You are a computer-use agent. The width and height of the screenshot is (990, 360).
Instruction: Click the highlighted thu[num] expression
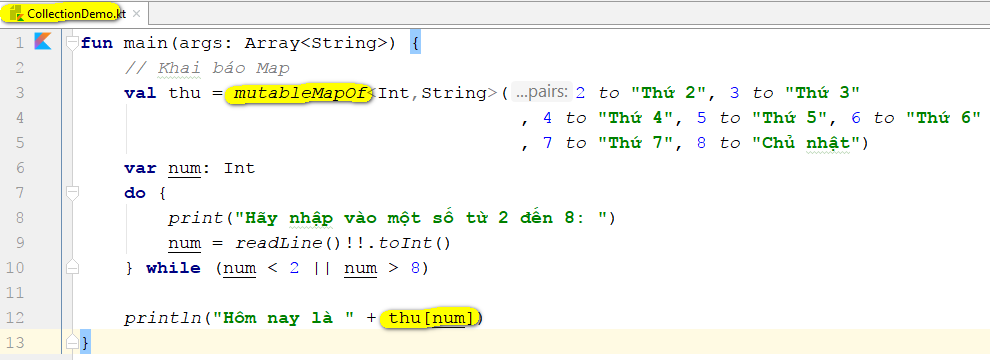pyautogui.click(x=431, y=318)
